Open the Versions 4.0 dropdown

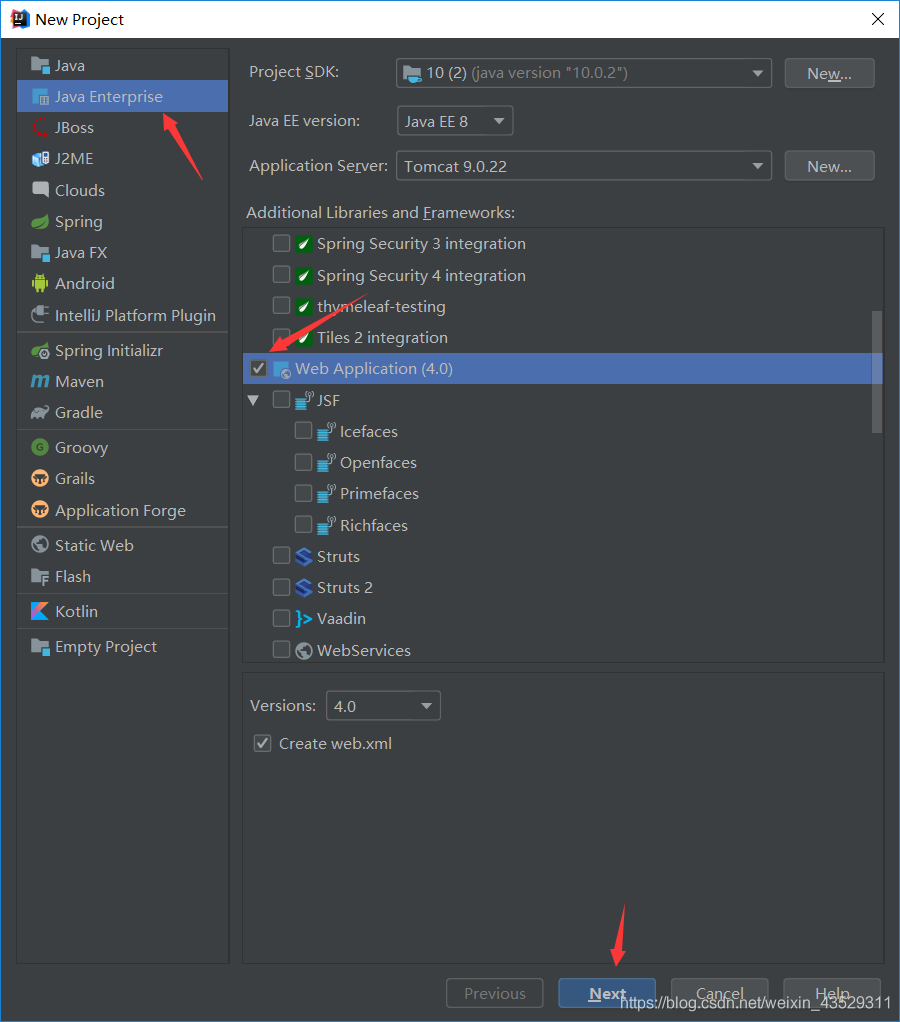point(383,706)
